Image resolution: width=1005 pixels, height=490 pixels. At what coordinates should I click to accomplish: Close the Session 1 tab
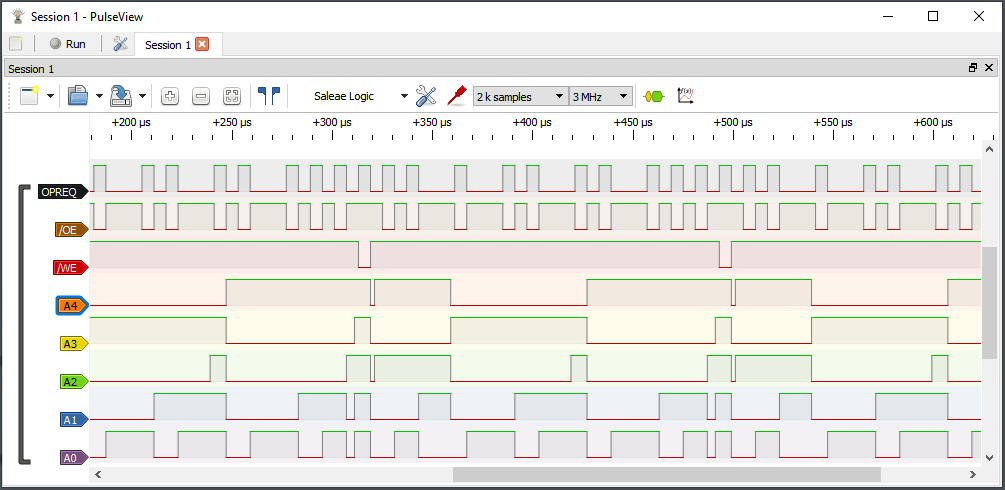pos(202,44)
